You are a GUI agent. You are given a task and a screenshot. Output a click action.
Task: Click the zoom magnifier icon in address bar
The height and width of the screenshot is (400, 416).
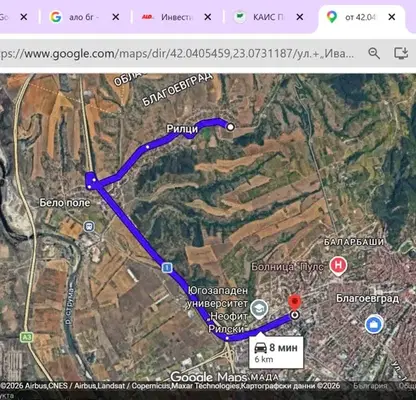point(374,53)
